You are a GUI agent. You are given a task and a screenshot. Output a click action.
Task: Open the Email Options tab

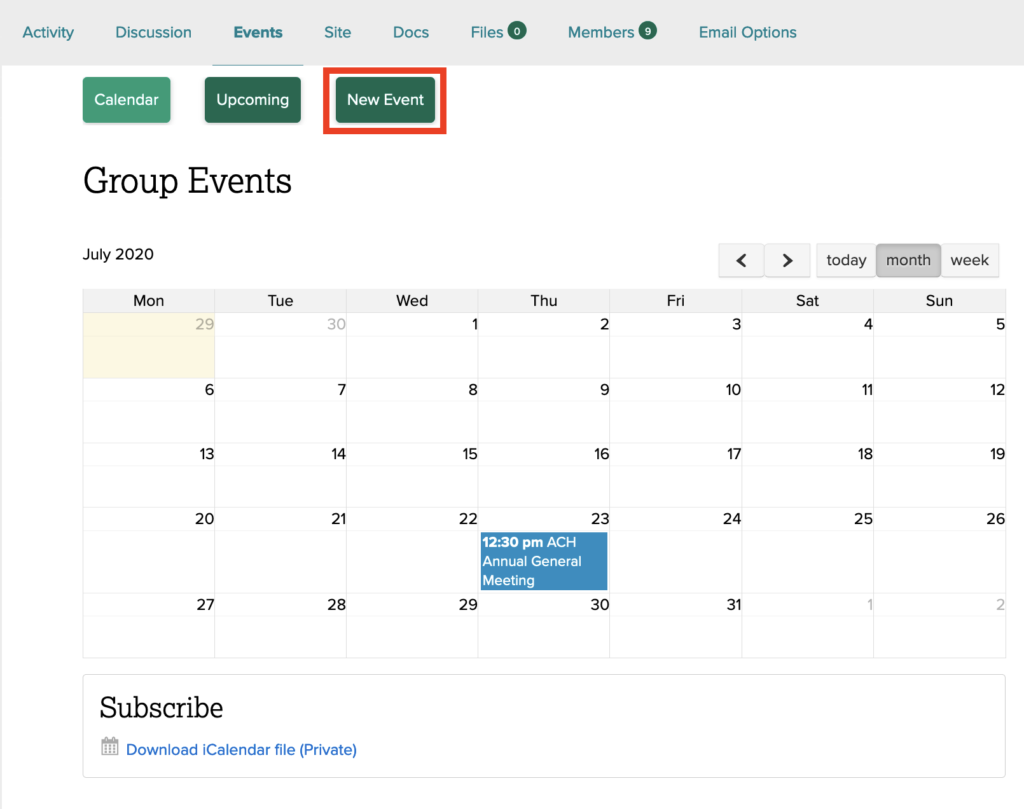point(747,32)
